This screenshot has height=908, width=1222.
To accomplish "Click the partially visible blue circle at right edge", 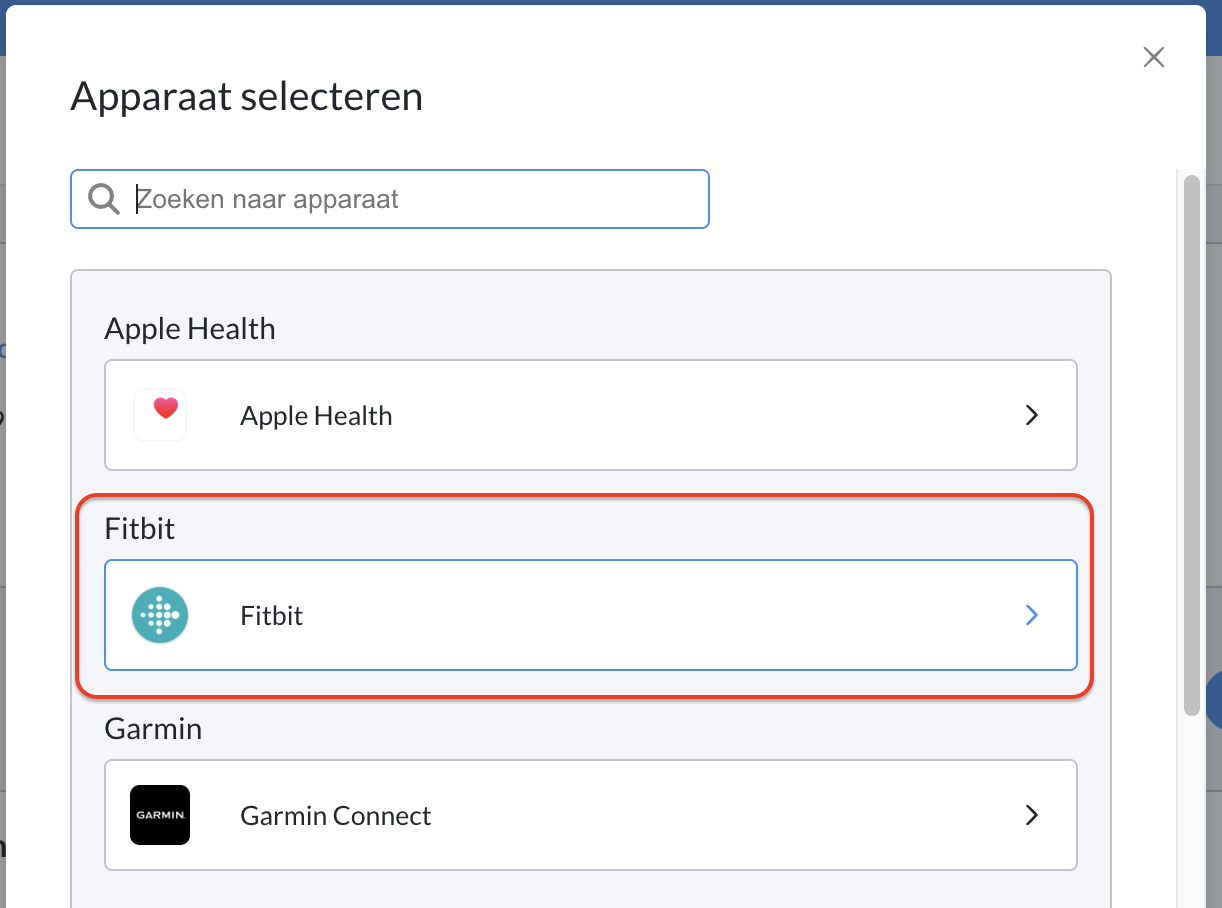I will point(1214,700).
